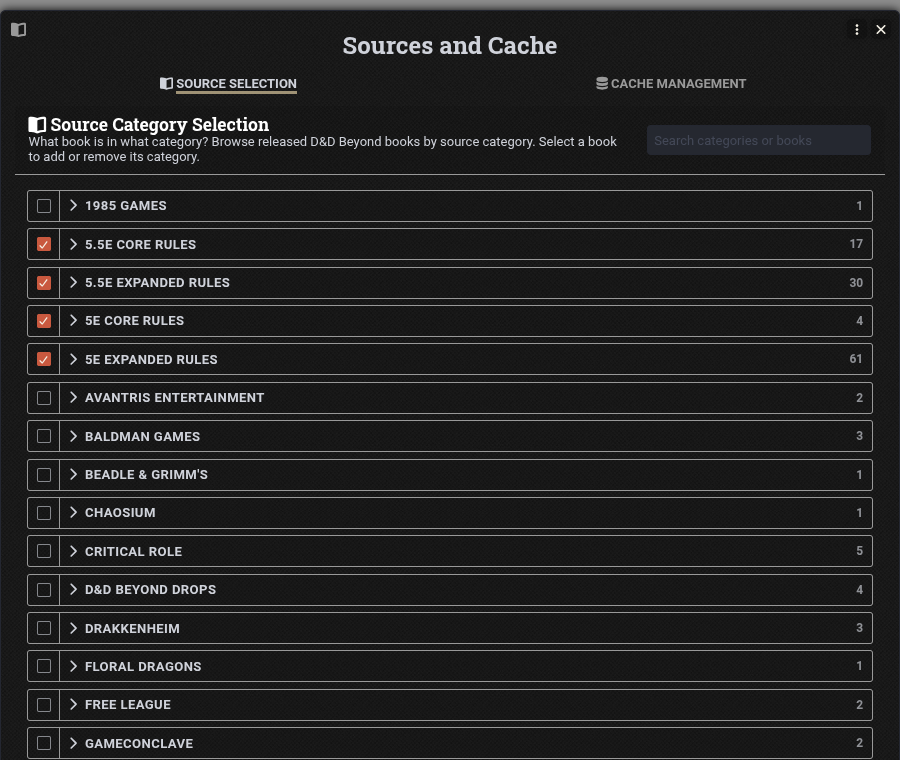The width and height of the screenshot is (900, 760).
Task: Click the count 17 on 5.5E Core Rules
Action: click(x=856, y=244)
